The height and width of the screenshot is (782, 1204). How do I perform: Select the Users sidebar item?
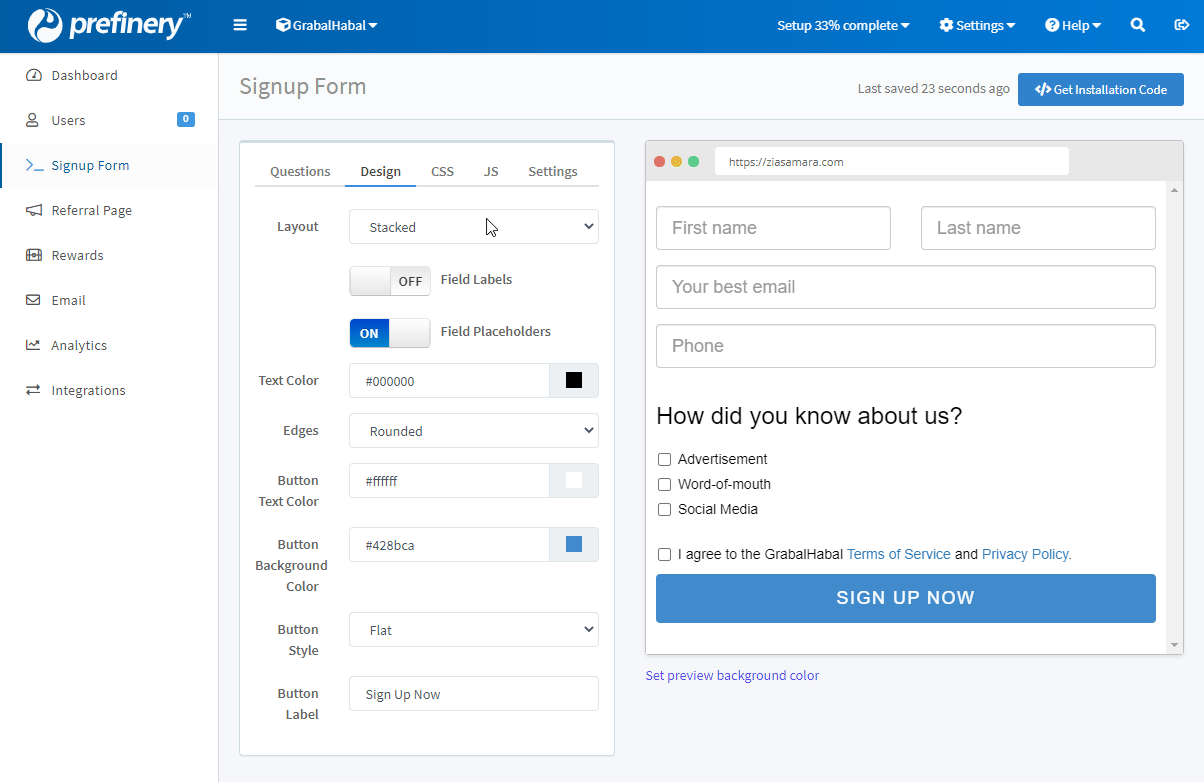[68, 120]
